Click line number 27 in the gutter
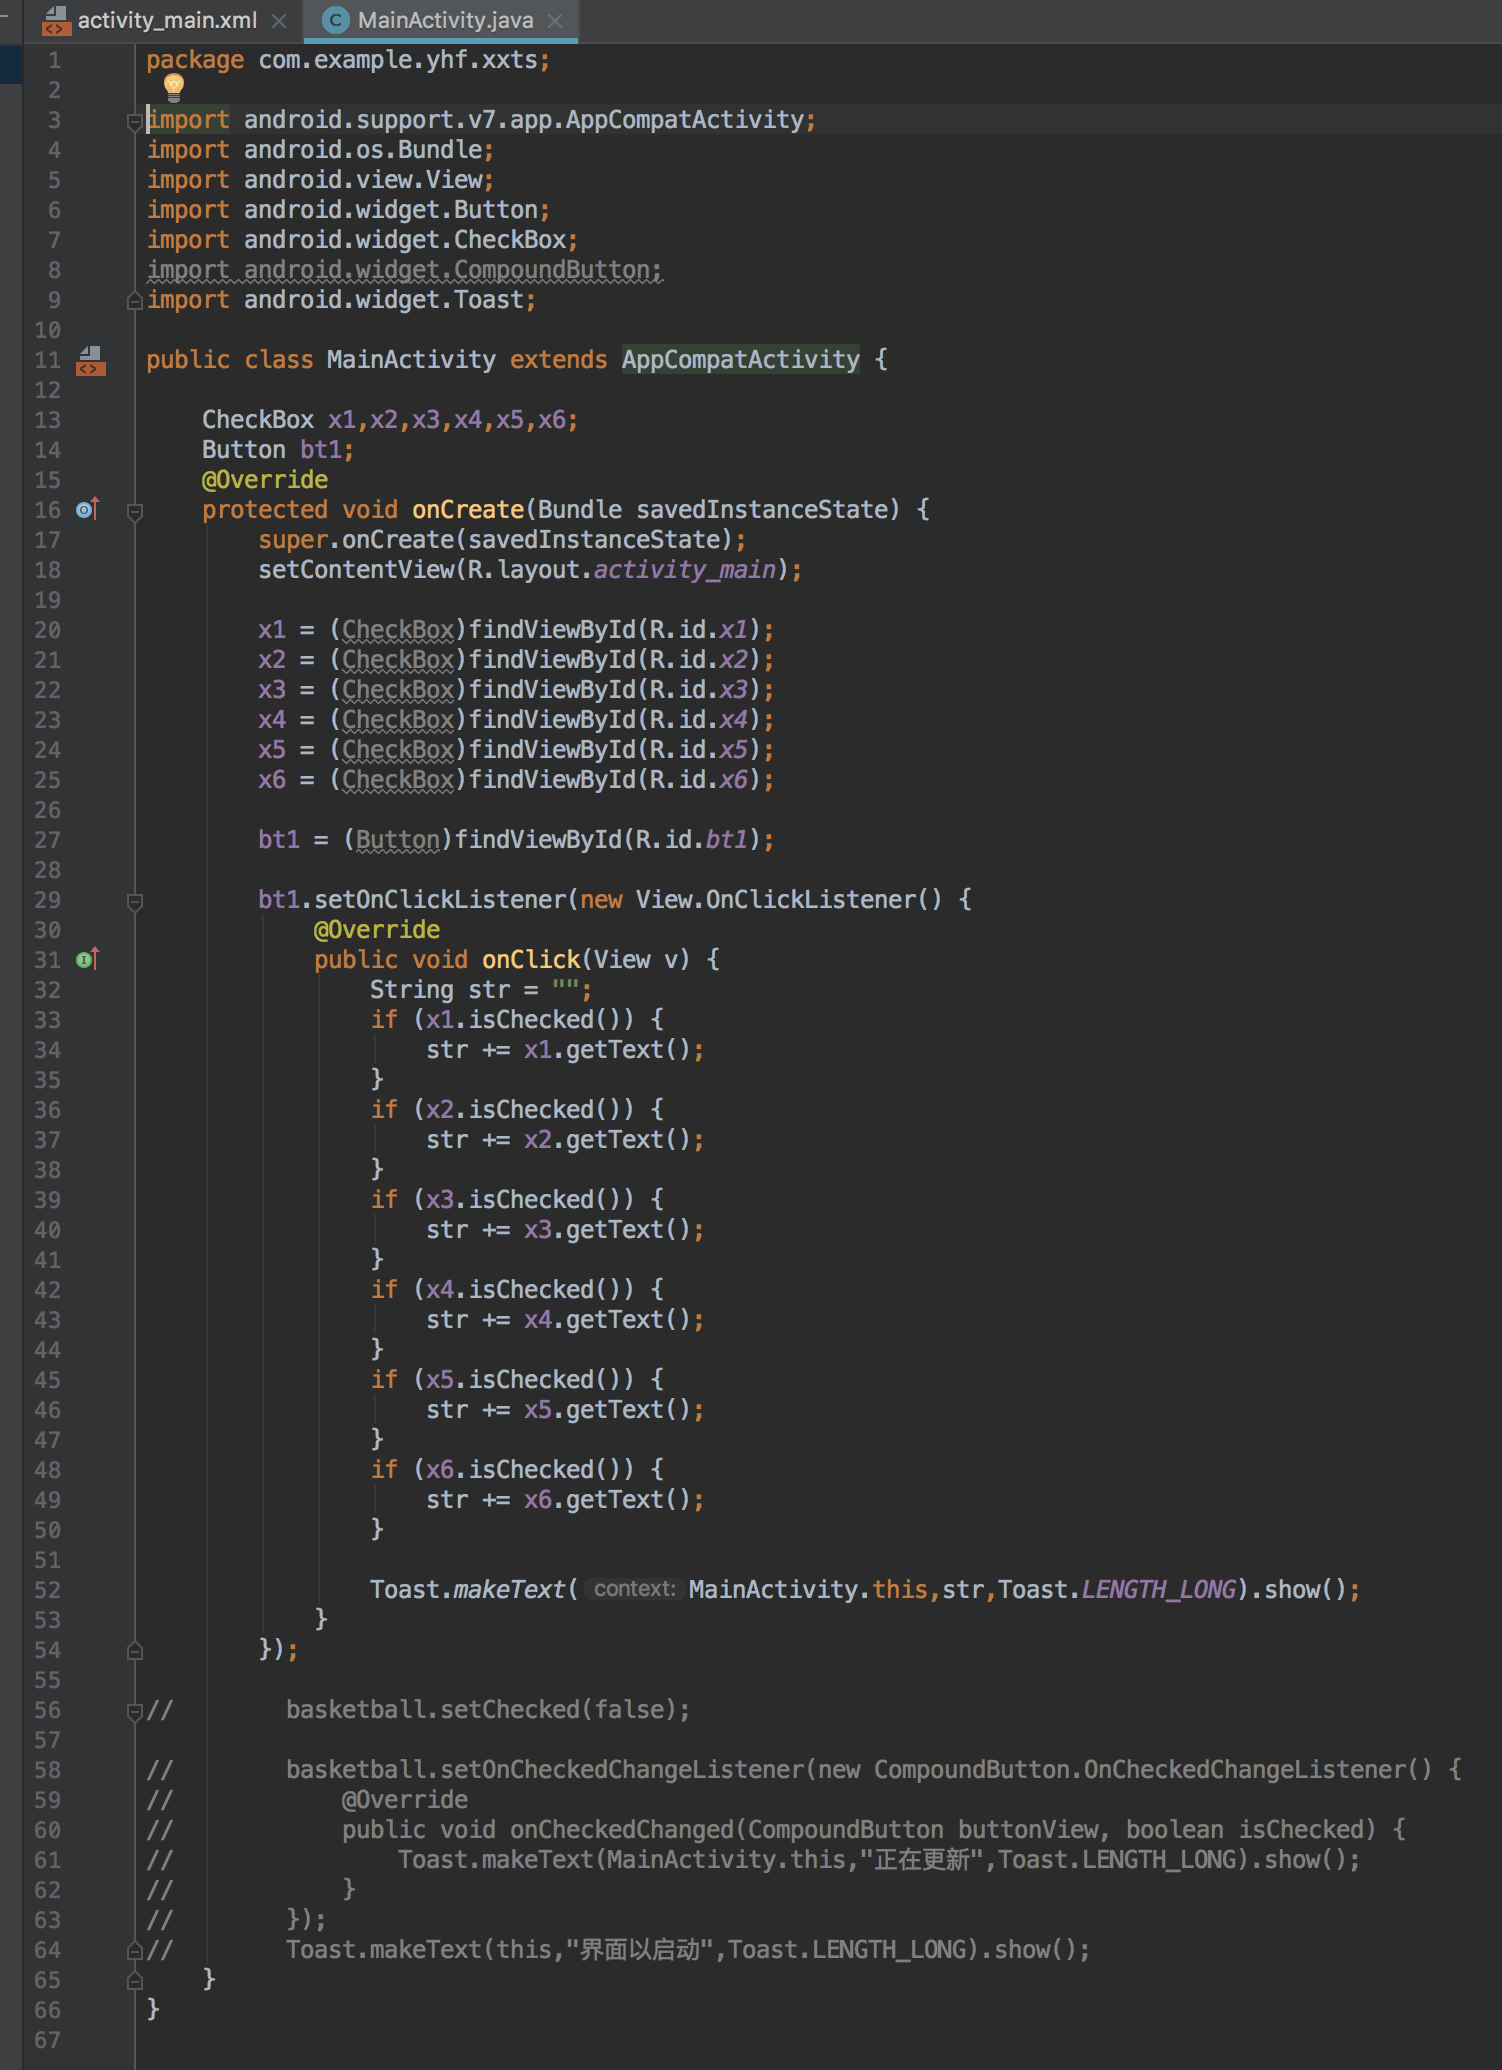The width and height of the screenshot is (1502, 2070). pyautogui.click(x=47, y=840)
